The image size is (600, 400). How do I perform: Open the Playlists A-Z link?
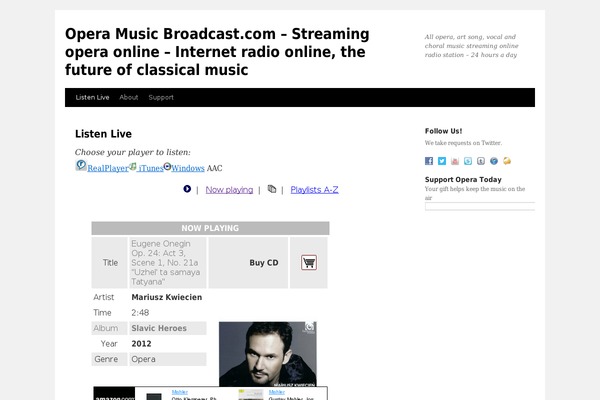314,190
